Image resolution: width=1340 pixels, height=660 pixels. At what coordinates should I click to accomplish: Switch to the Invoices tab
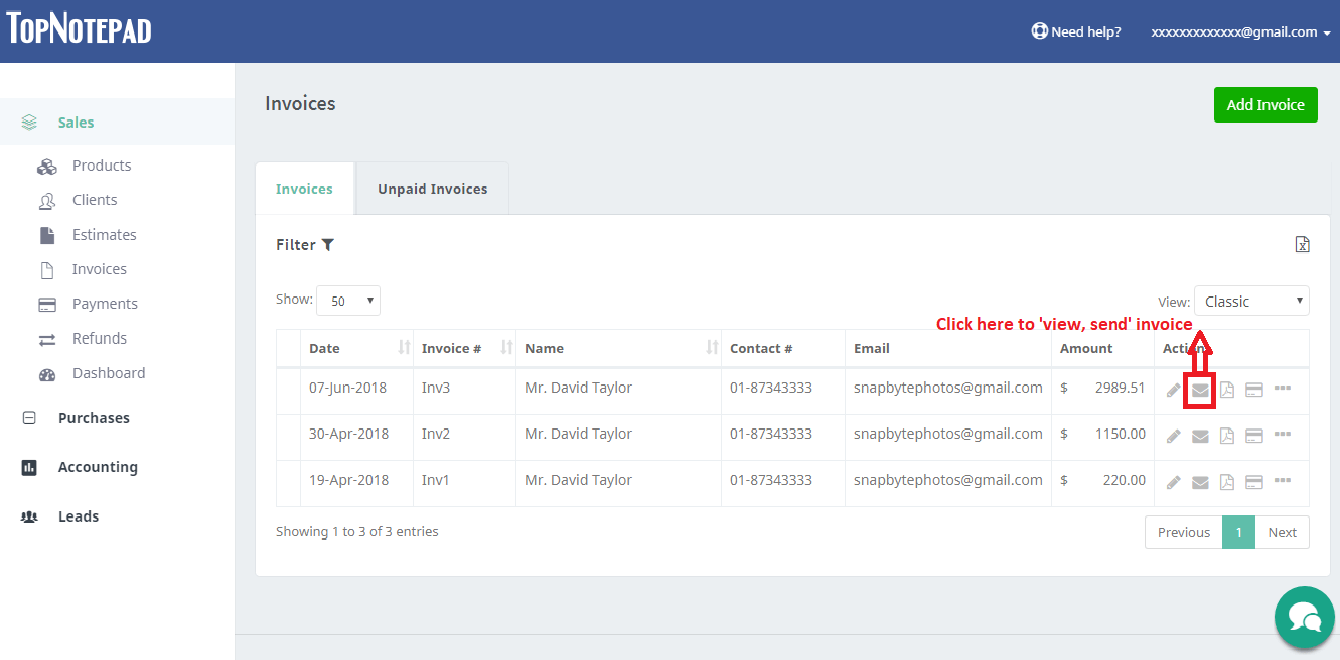(x=304, y=188)
